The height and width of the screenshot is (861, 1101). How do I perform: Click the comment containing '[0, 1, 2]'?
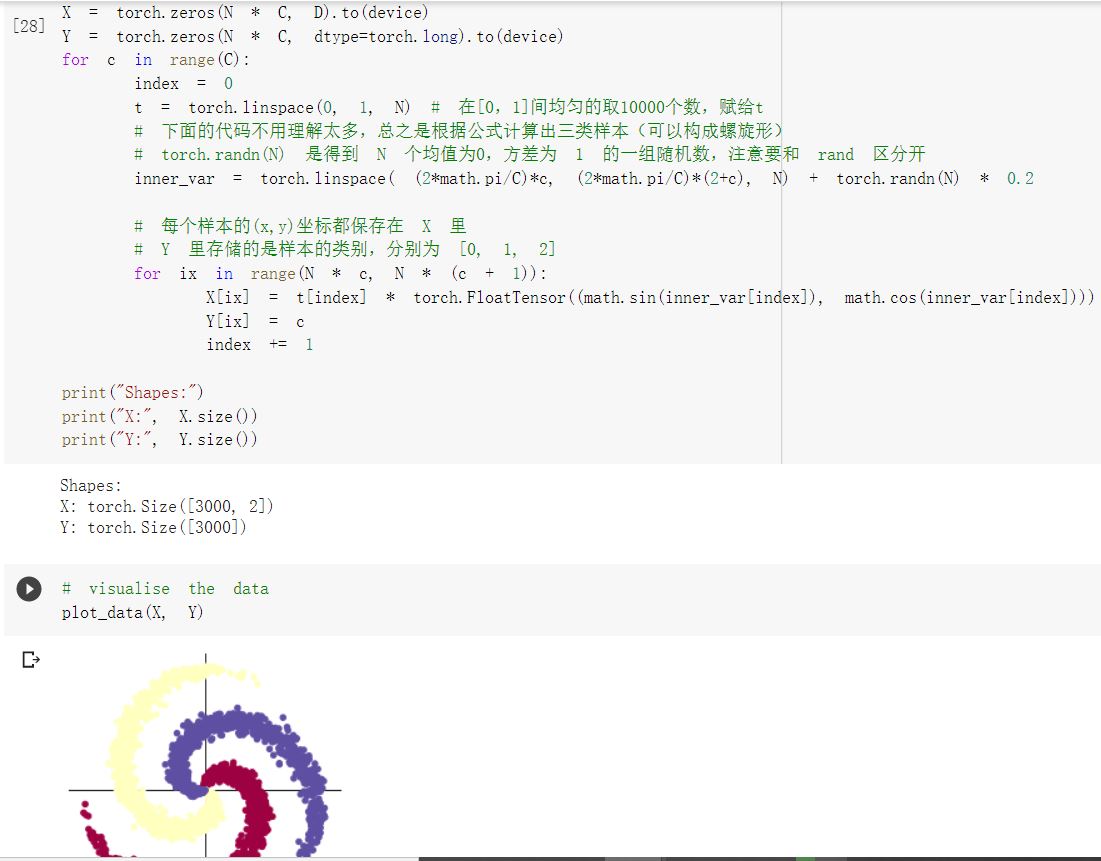(345, 249)
